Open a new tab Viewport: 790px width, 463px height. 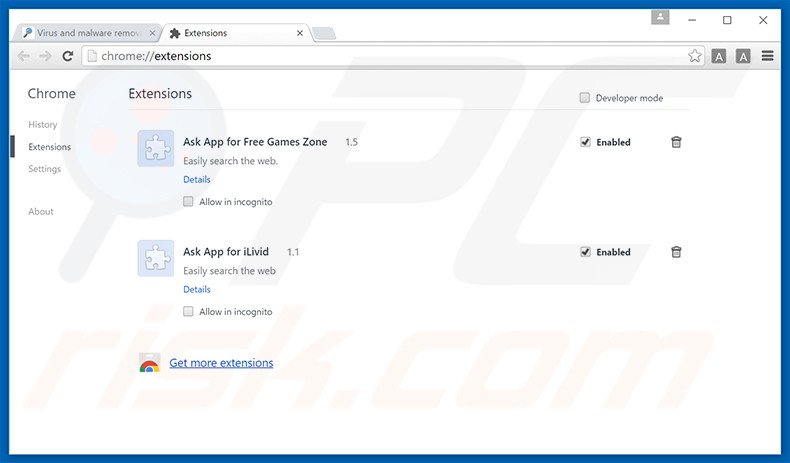pos(324,34)
